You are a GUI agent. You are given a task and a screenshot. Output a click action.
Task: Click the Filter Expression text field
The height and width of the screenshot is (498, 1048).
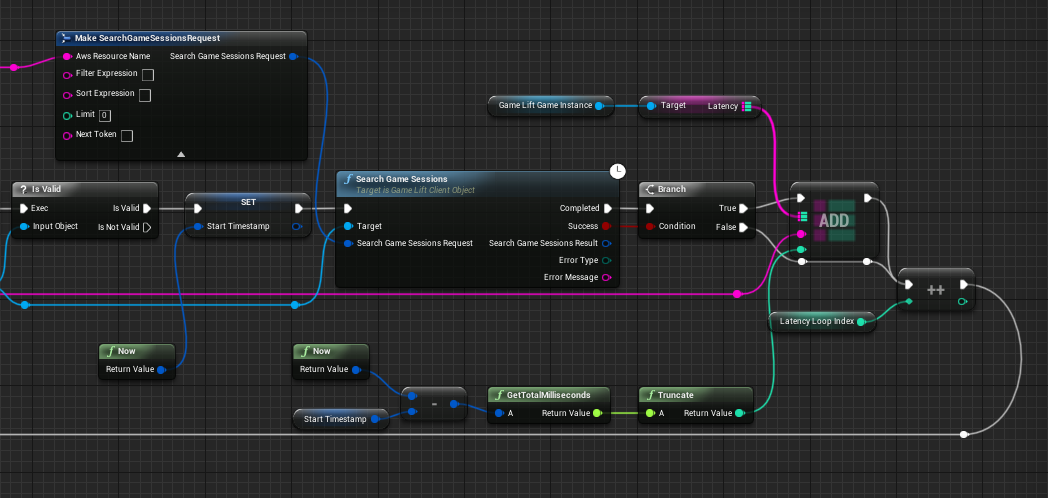(148, 75)
